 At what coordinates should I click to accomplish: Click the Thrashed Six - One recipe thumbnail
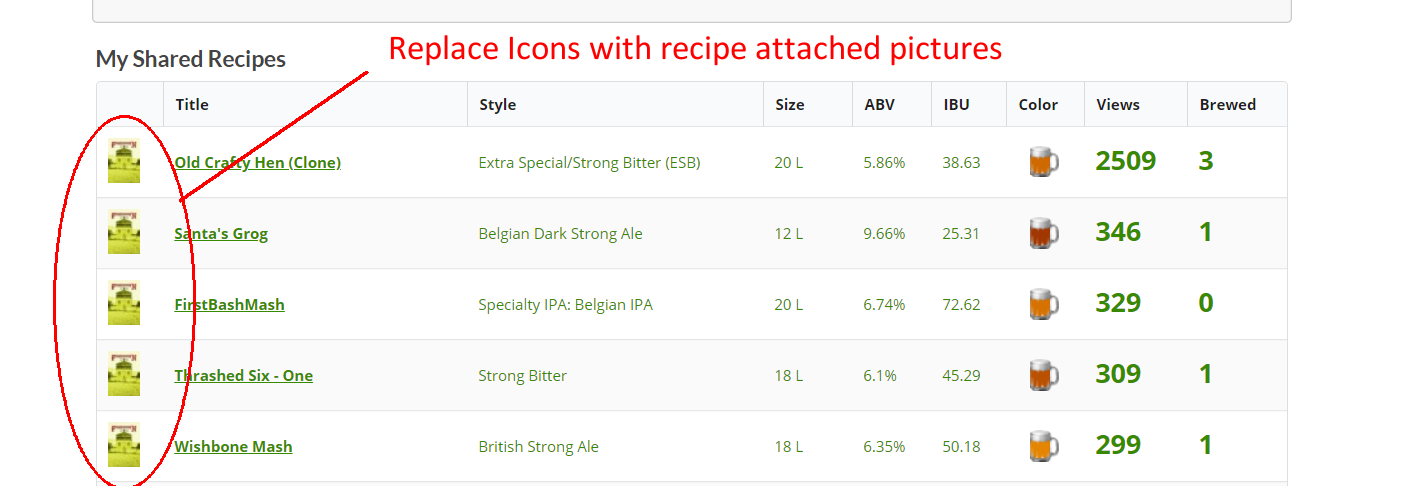tap(124, 374)
